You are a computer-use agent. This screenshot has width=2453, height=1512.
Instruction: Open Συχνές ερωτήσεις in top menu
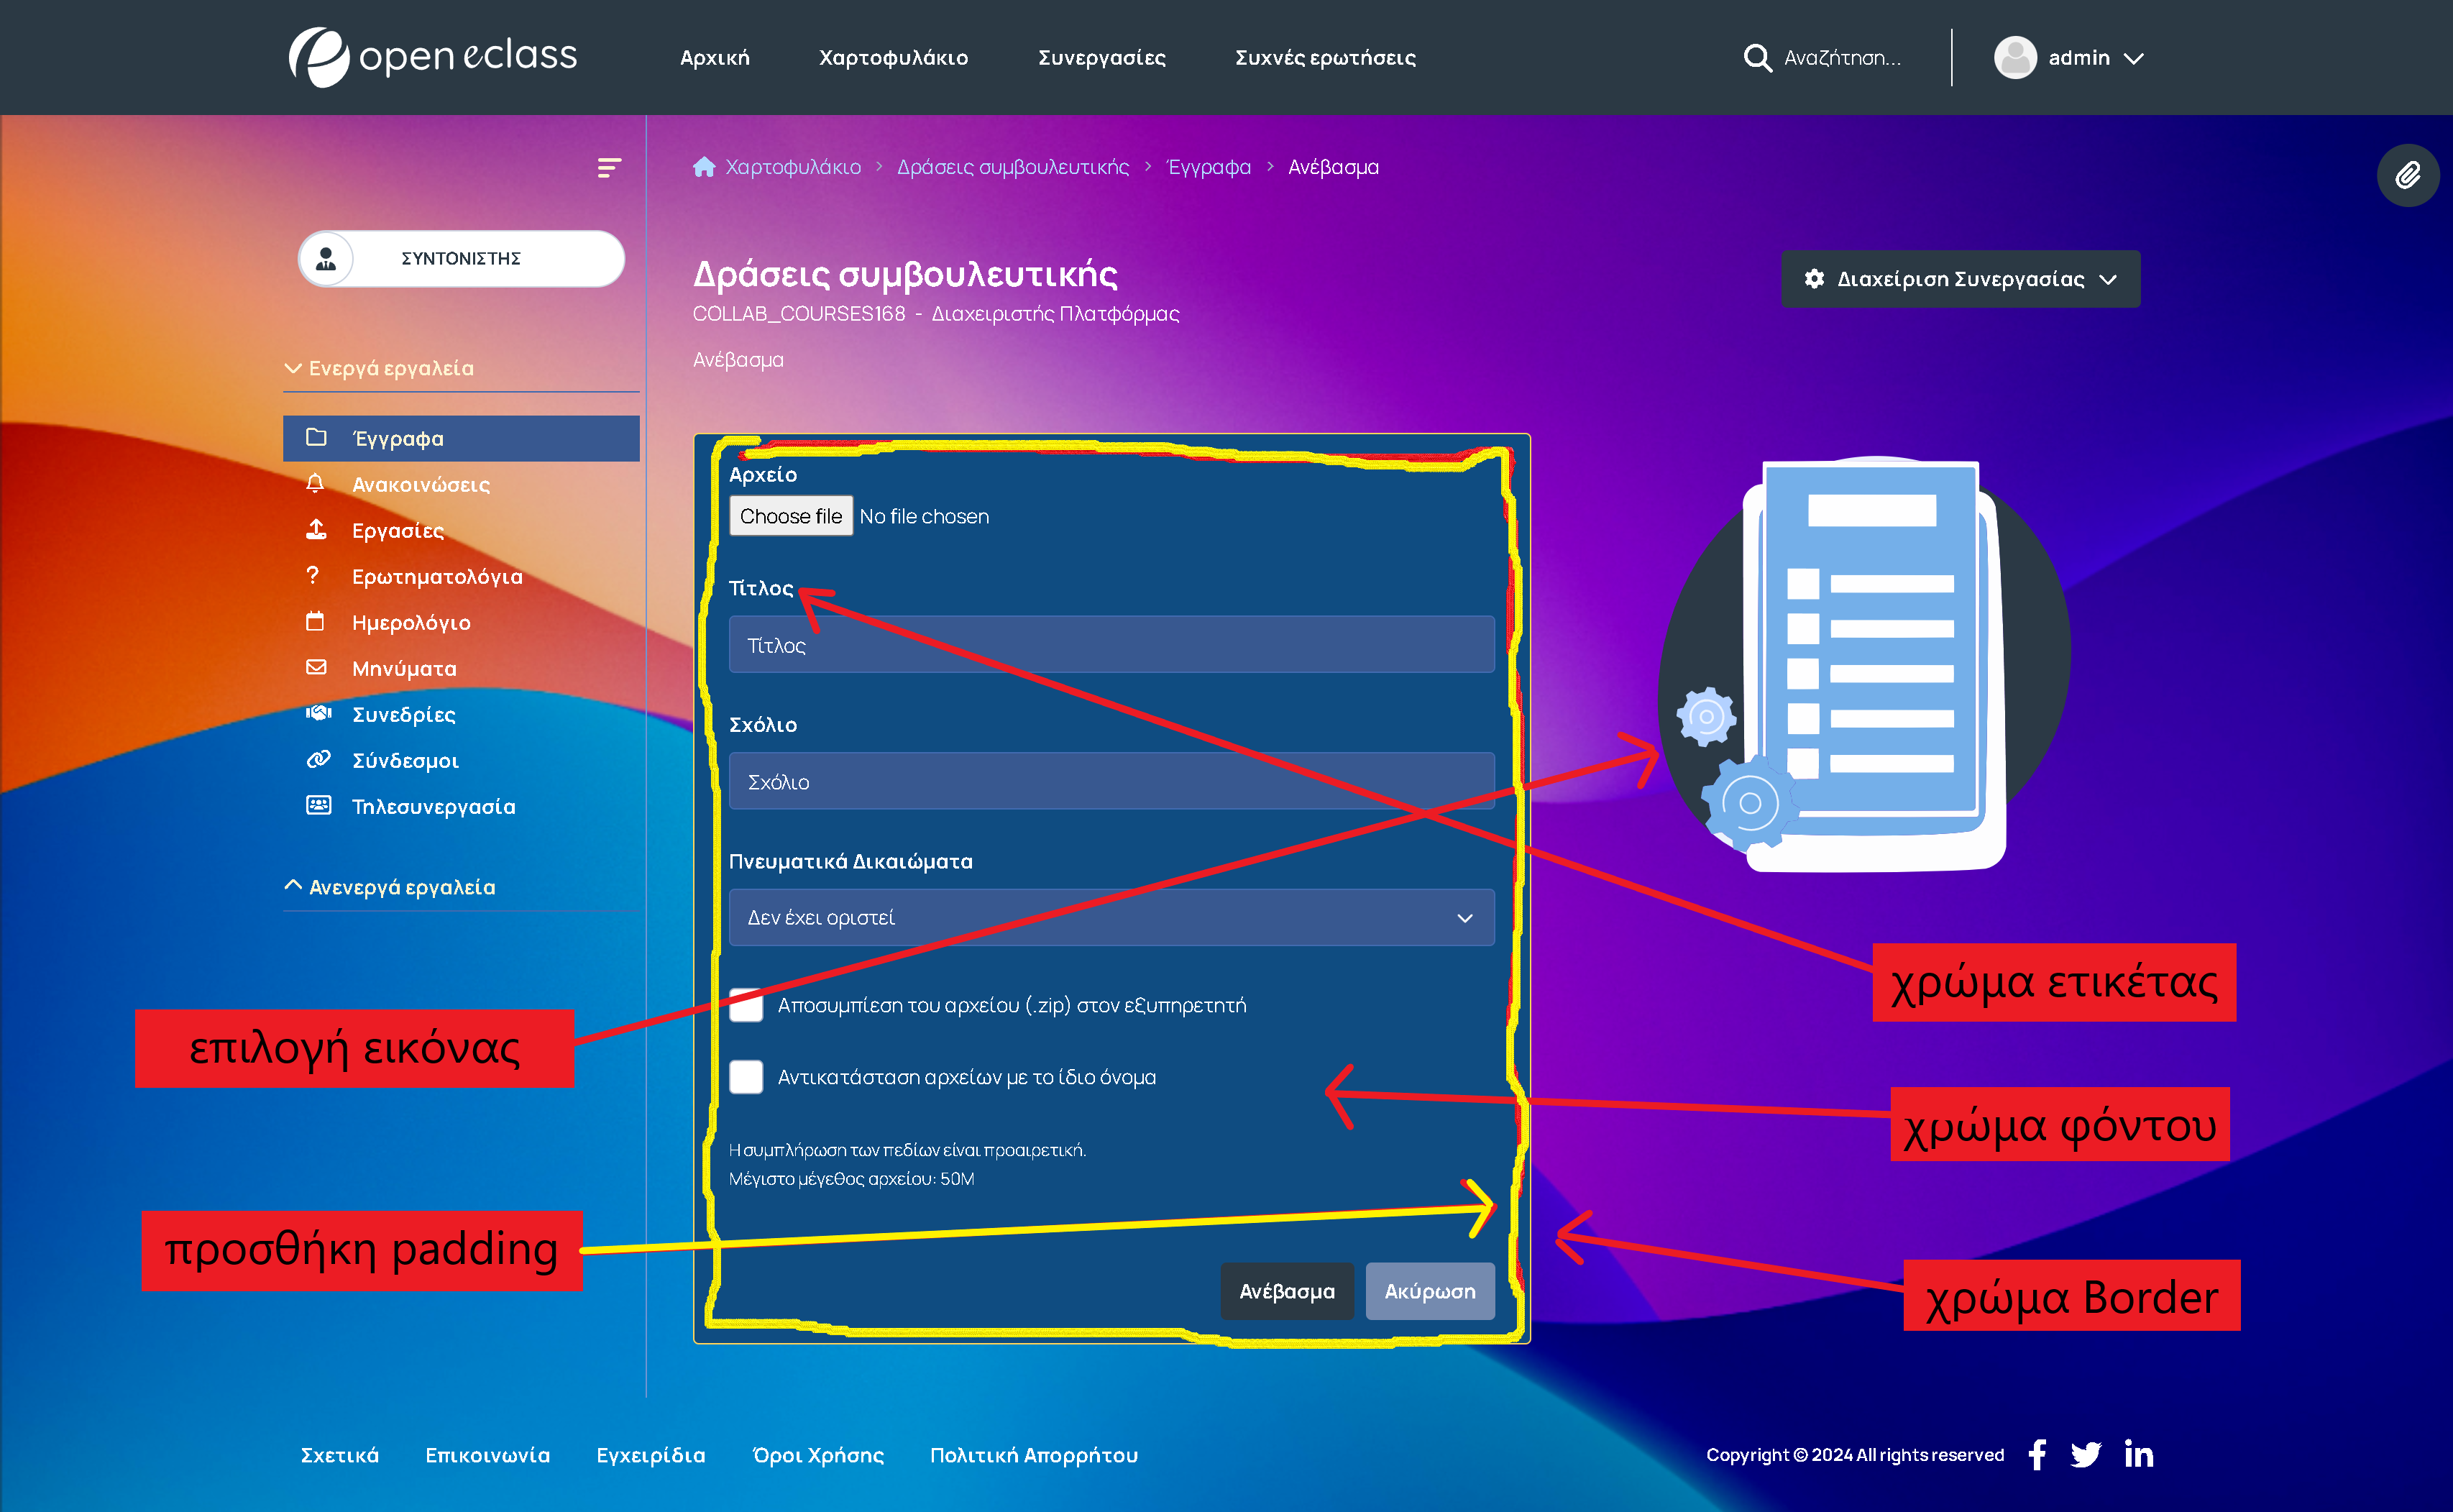1325,58
